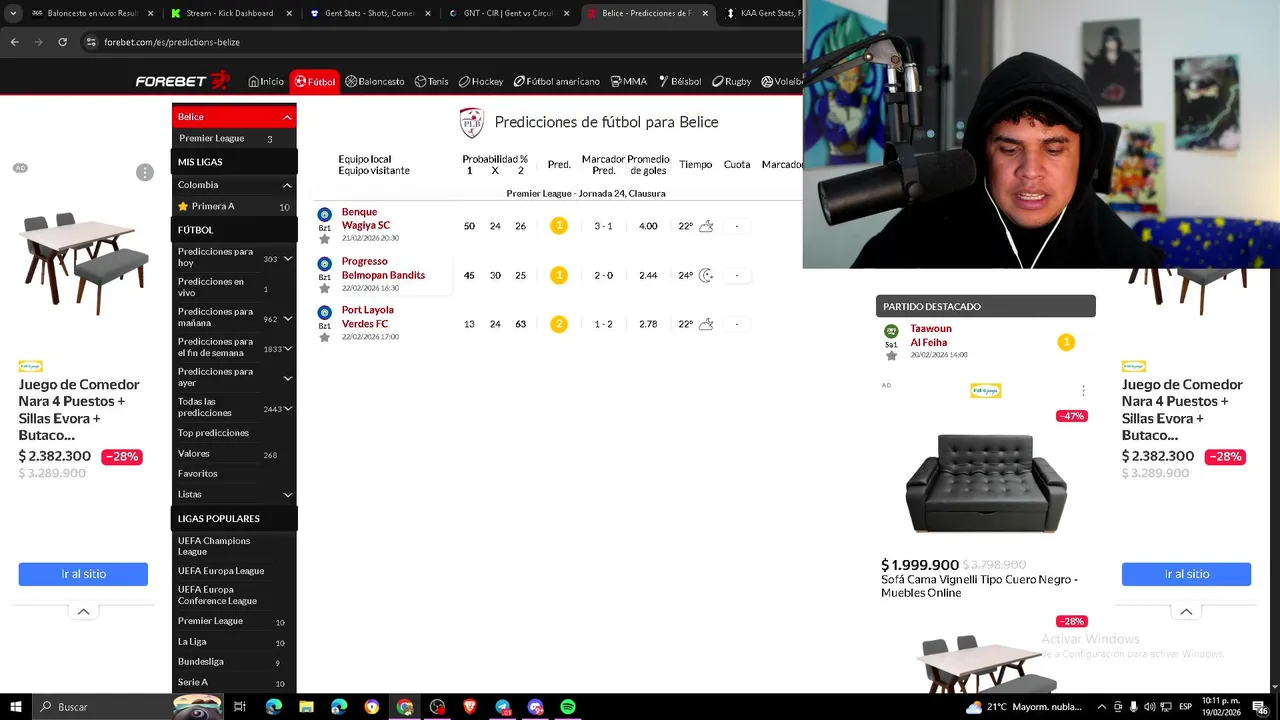Open Windows Start menu
This screenshot has height=720, width=1280.
pyautogui.click(x=15, y=707)
